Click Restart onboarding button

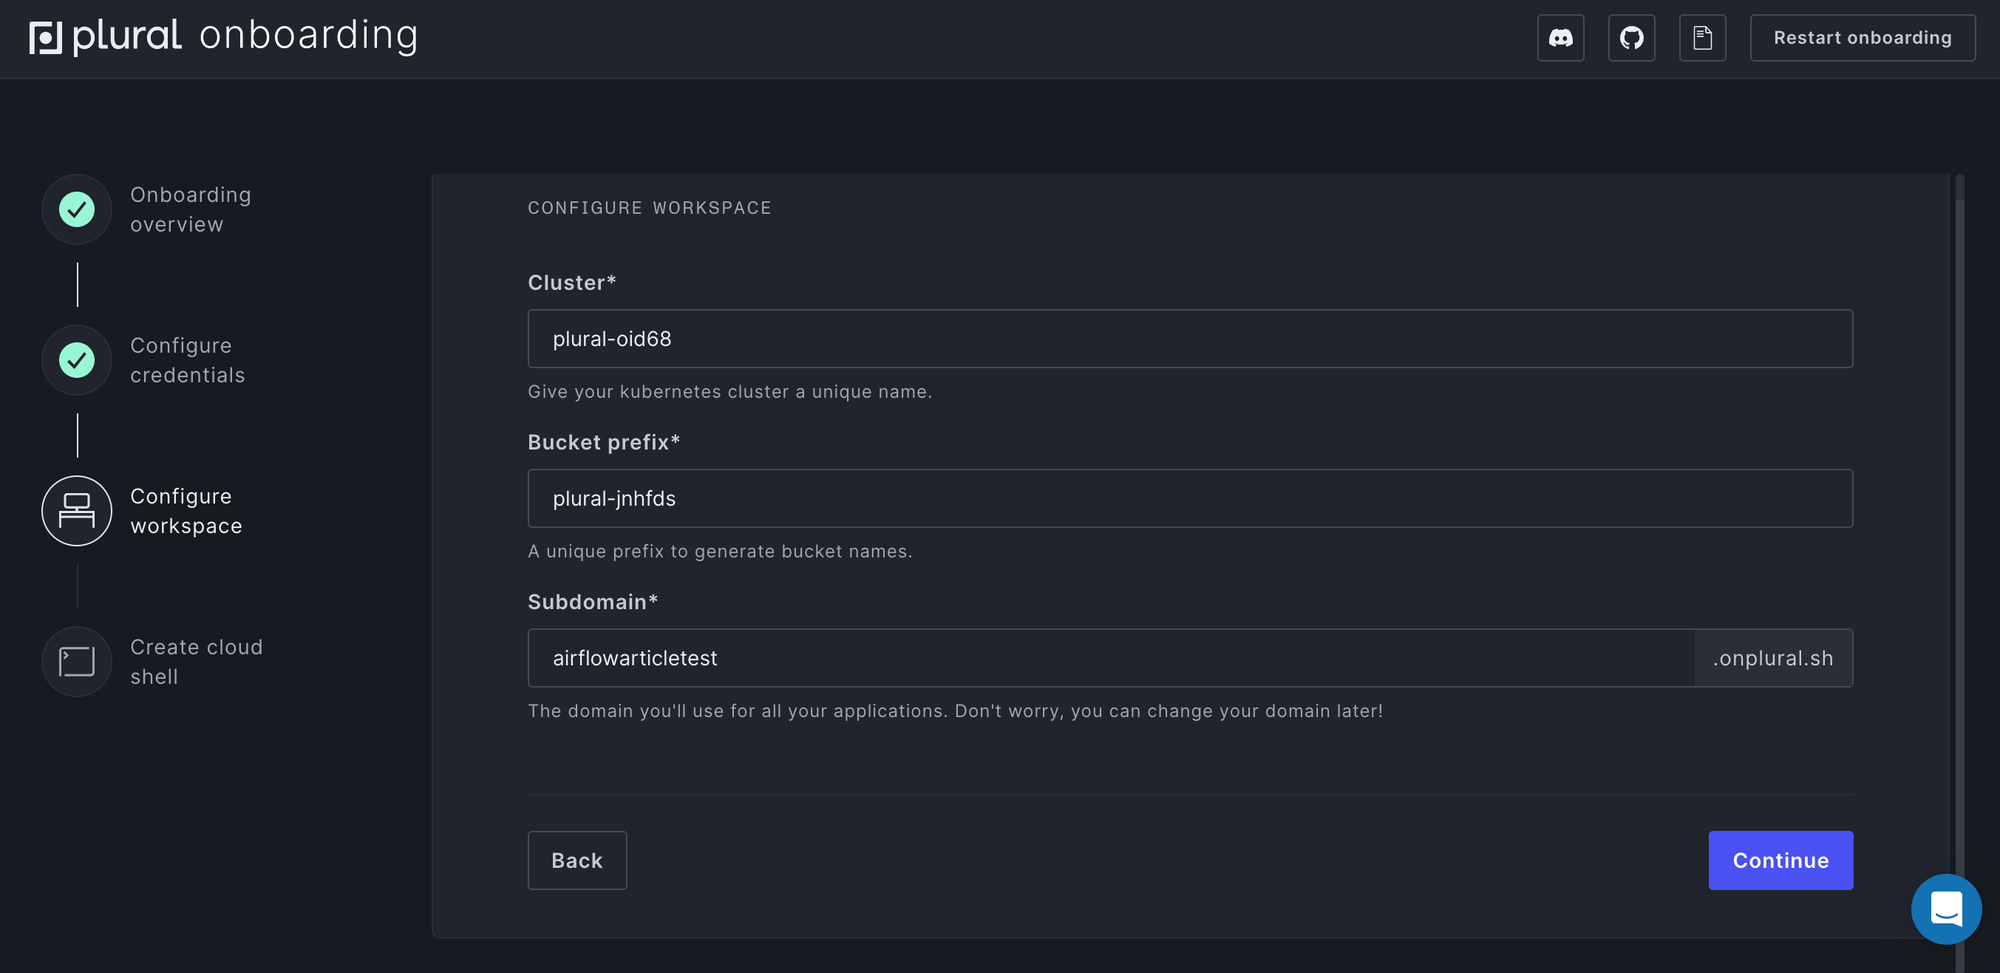pyautogui.click(x=1862, y=38)
